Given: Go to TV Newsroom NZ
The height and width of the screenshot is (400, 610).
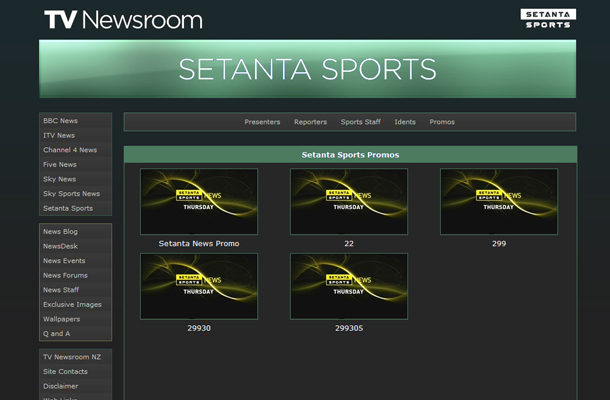Looking at the screenshot, I should click(72, 357).
